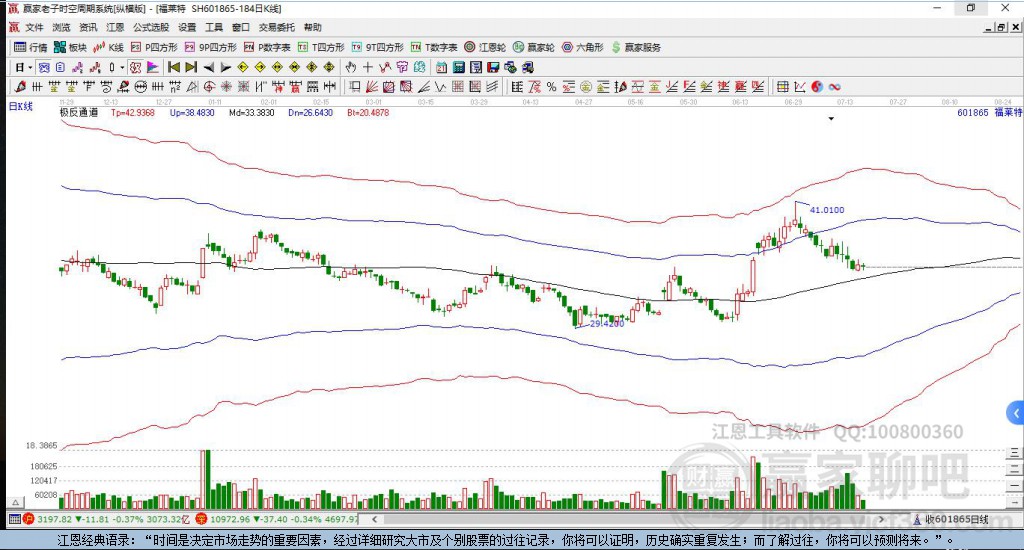Screen dimensions: 1024x550
Task: Click the horizontal scrollbar right arrow
Action: 881,519
